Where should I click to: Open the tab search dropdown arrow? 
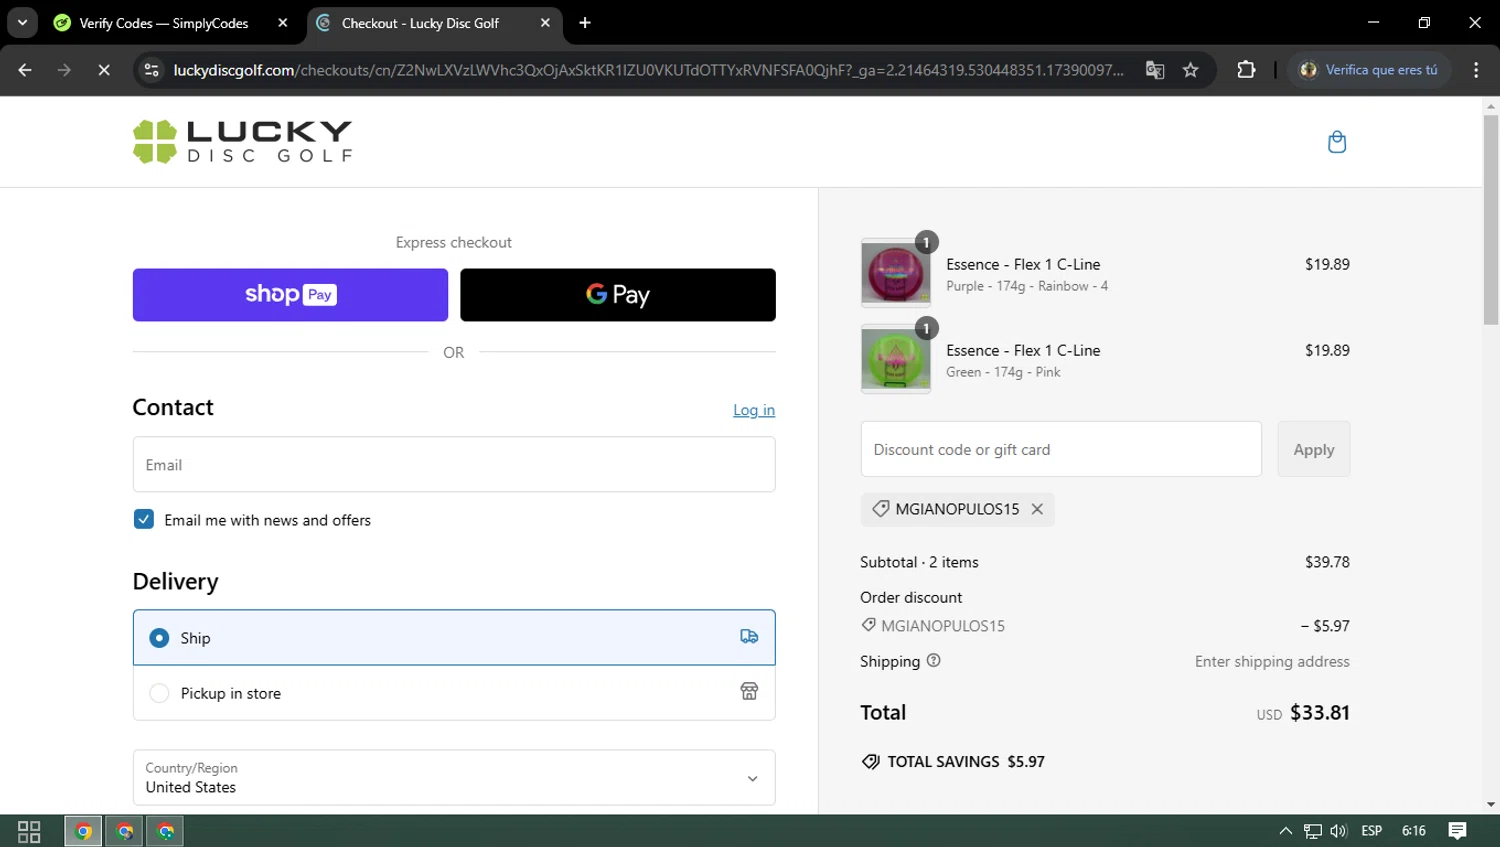21,23
